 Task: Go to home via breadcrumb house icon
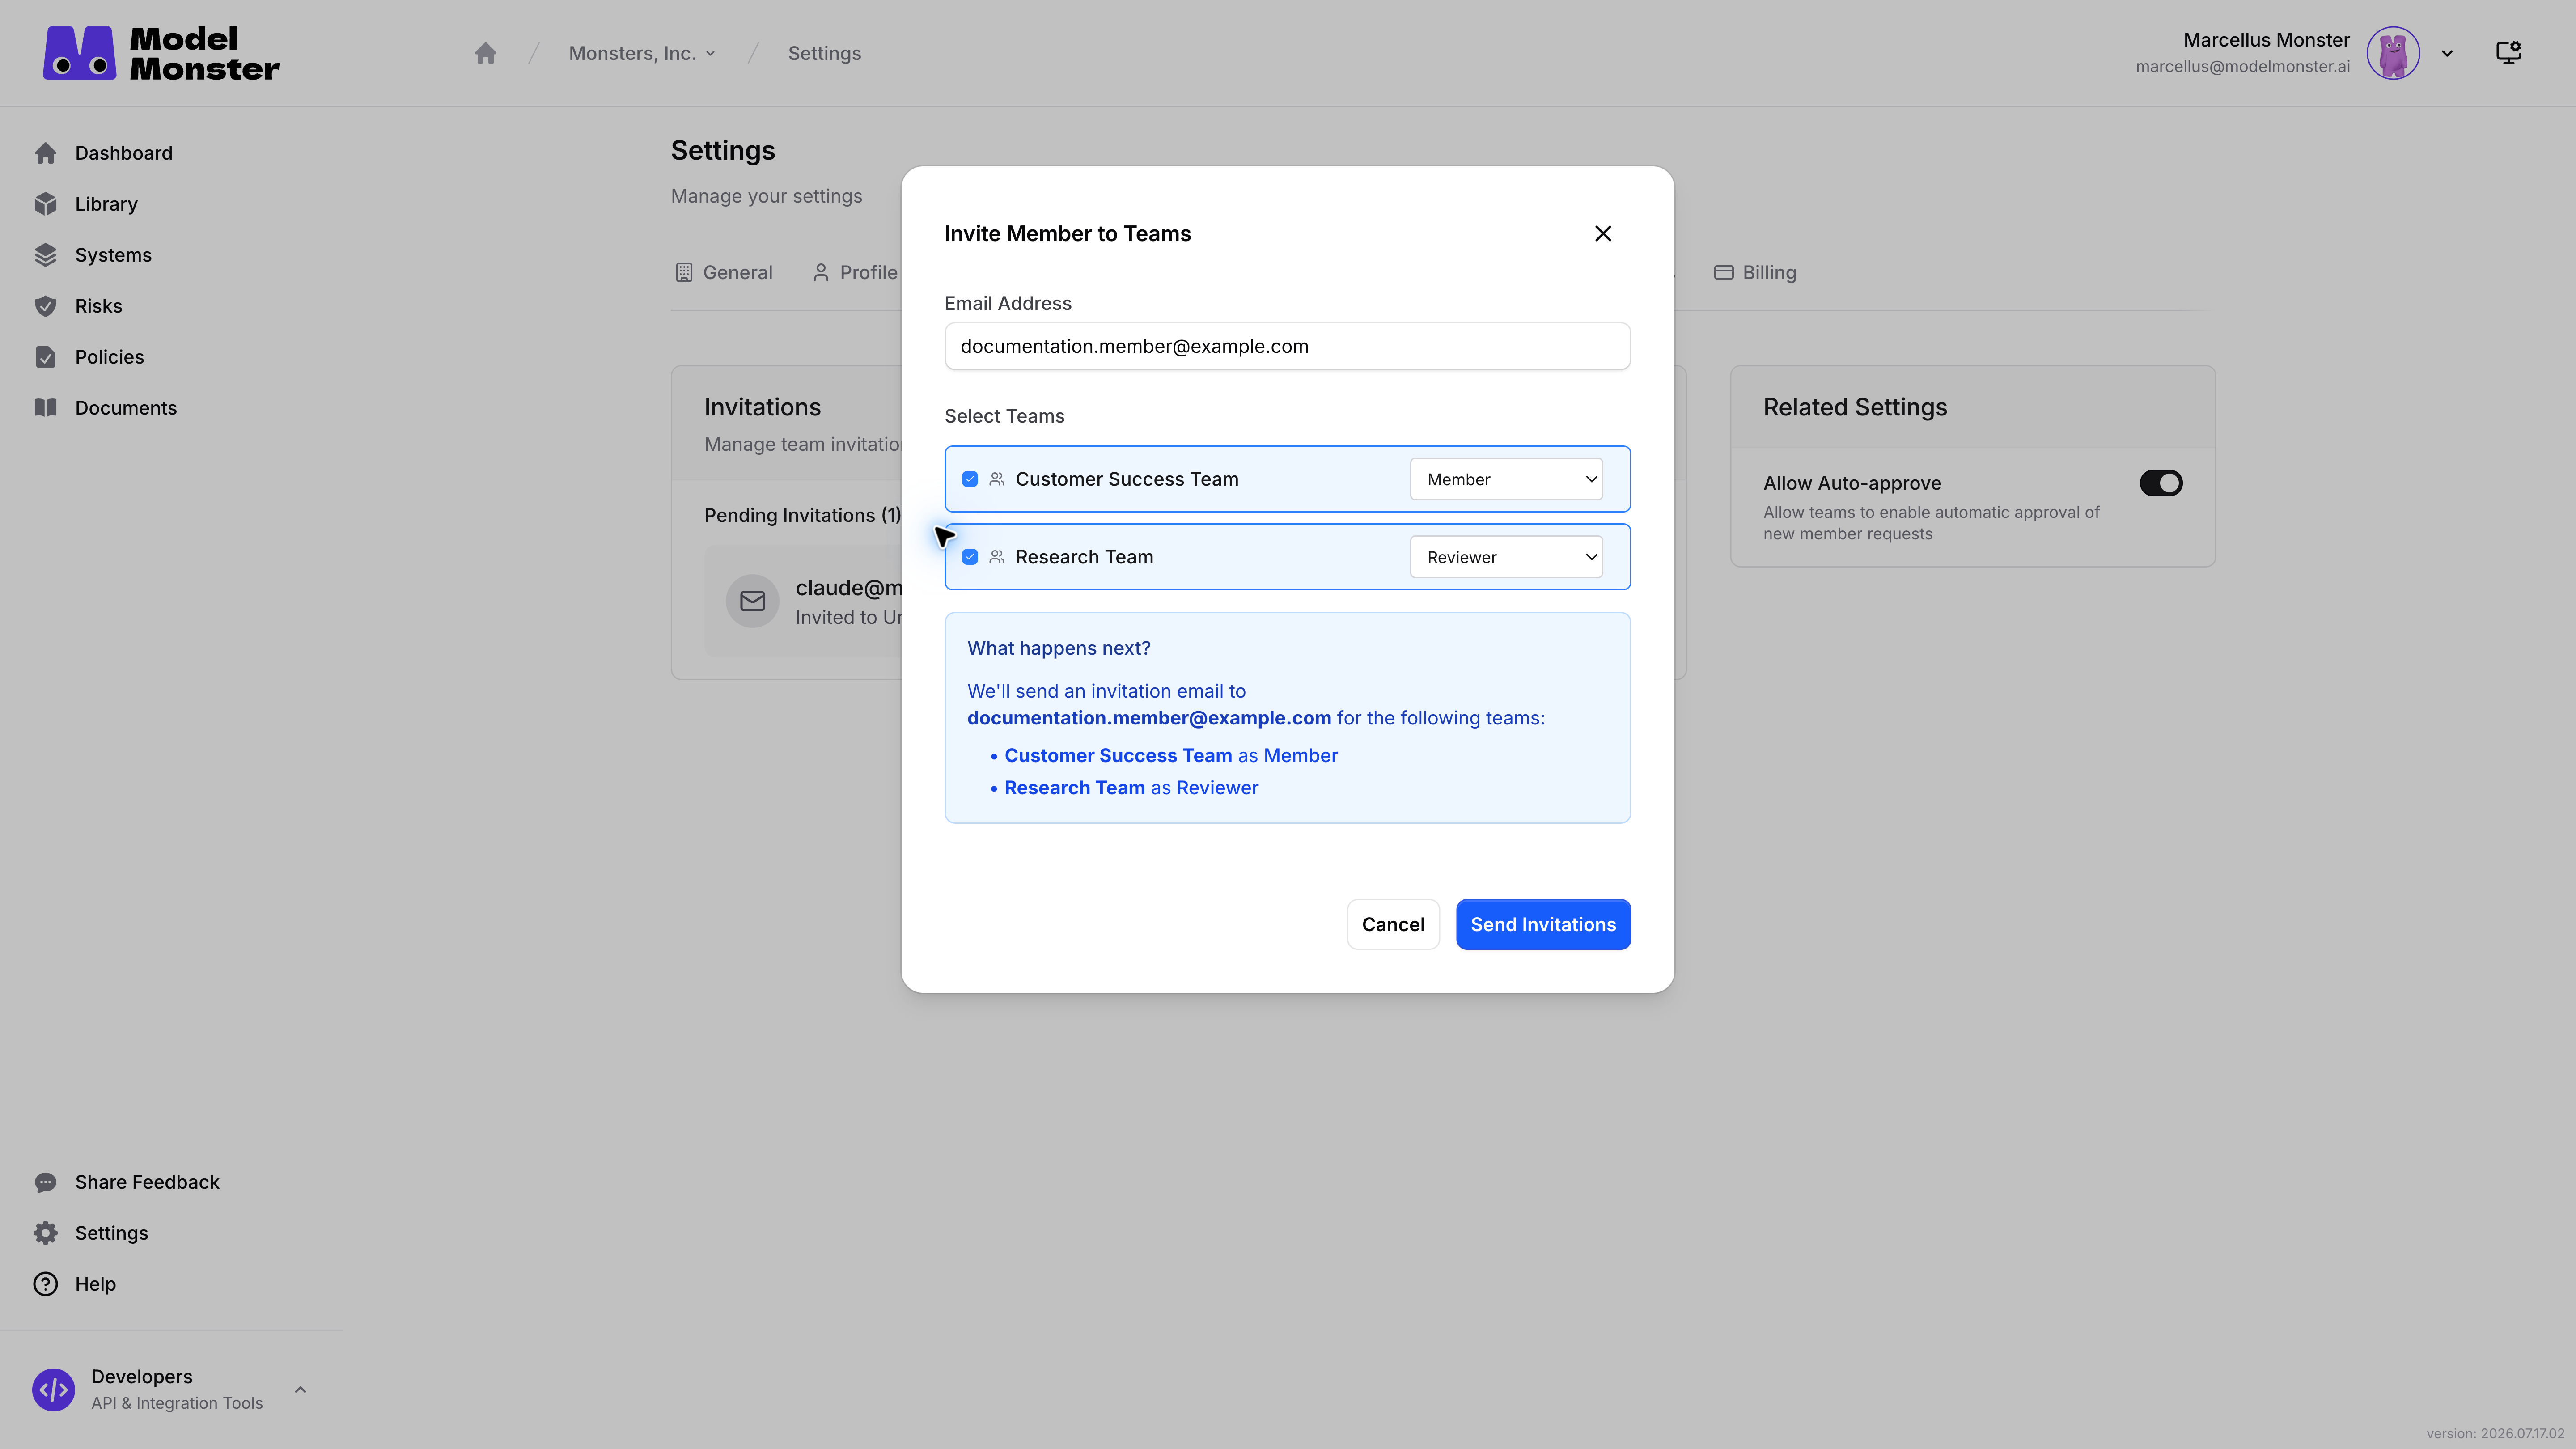[x=485, y=53]
